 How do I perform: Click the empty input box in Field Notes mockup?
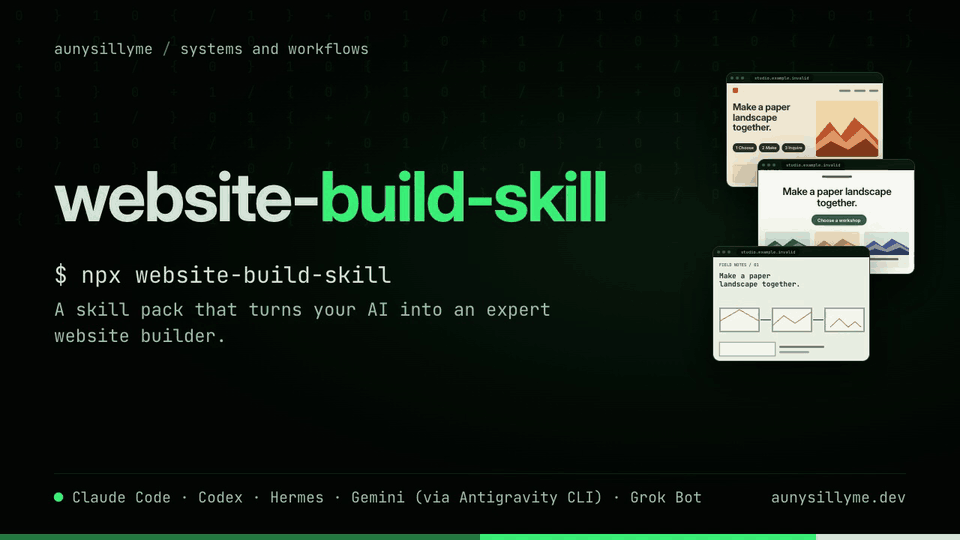point(747,349)
